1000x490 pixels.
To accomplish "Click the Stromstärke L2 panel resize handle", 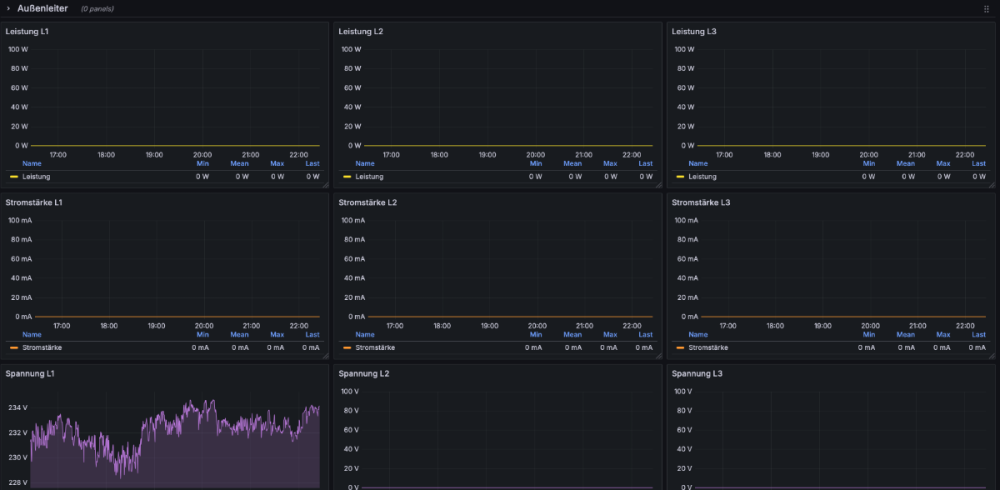I will point(657,354).
